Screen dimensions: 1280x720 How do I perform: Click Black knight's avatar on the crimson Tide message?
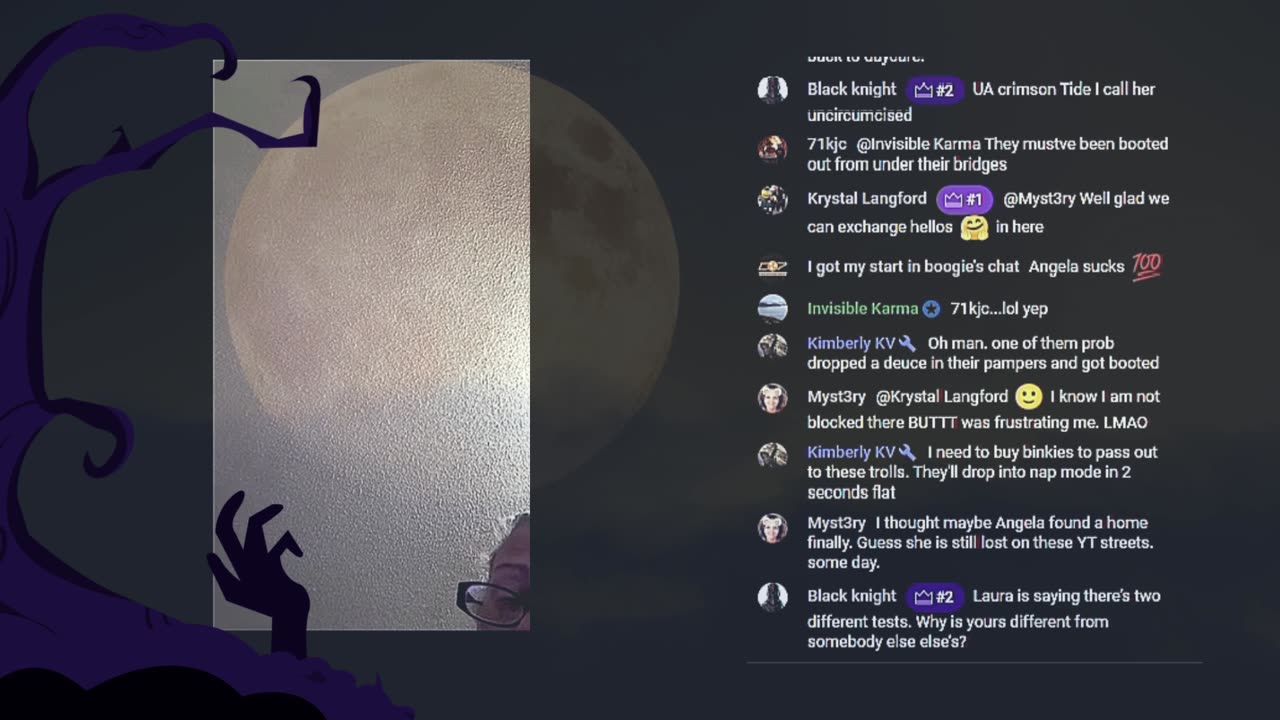pos(772,90)
